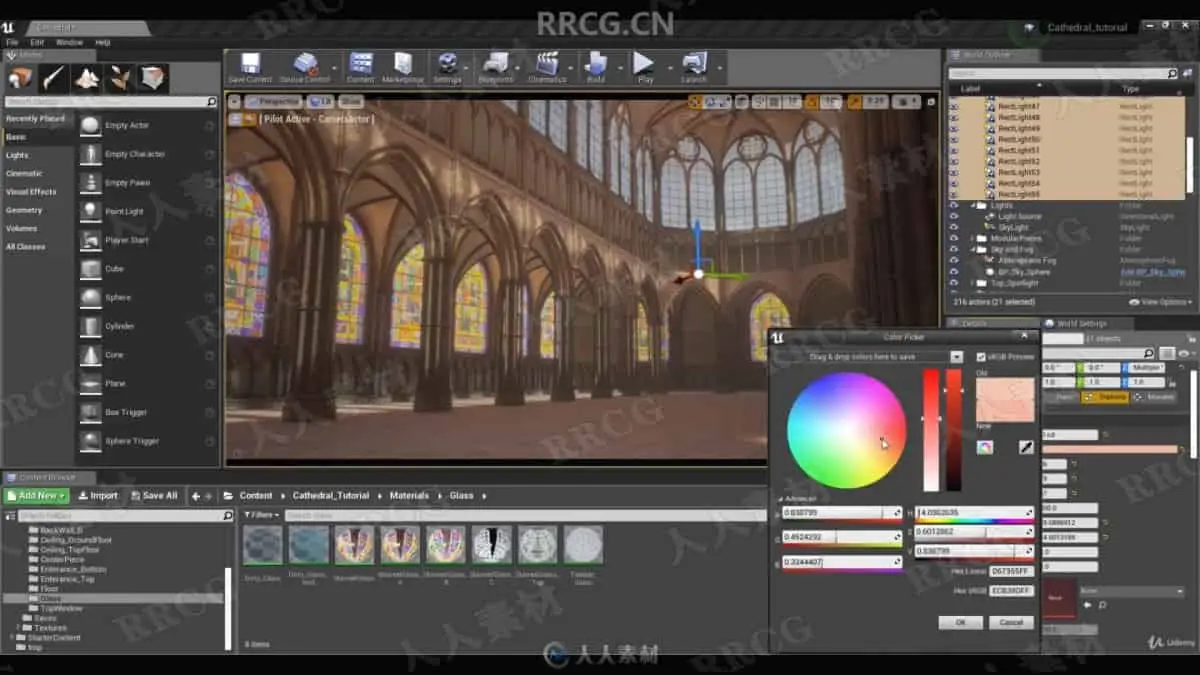This screenshot has height=675, width=1200.
Task: Select the Cube basic shape
Action: pos(148,269)
